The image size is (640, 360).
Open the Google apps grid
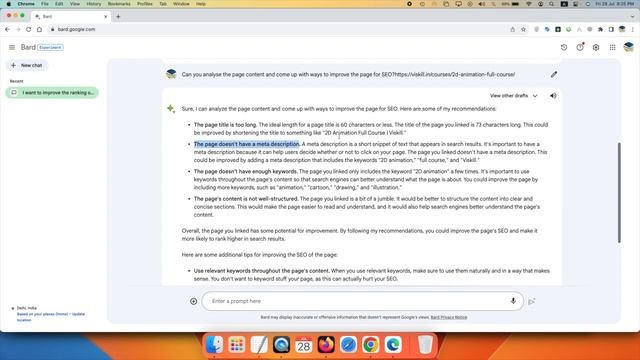coord(613,47)
